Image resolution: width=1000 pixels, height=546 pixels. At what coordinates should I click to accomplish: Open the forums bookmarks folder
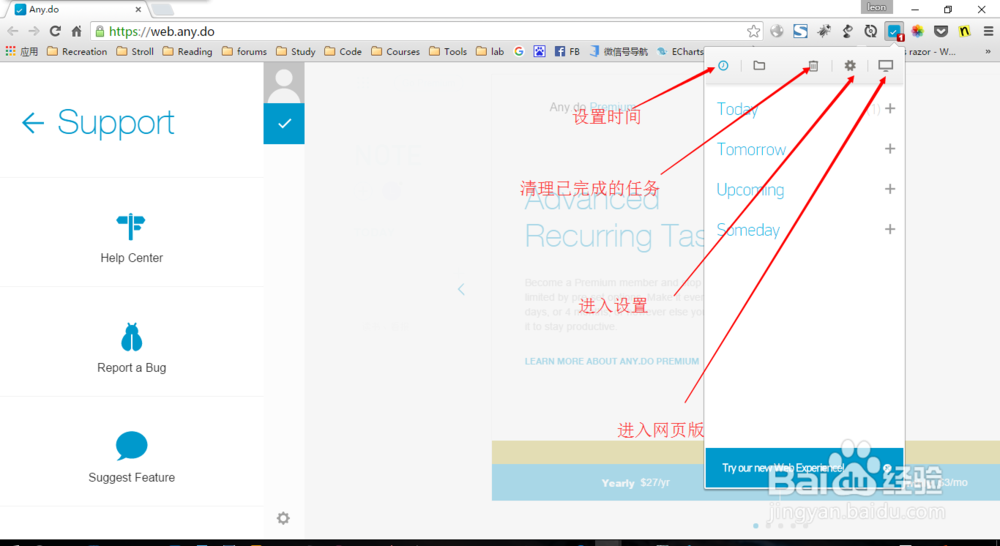click(244, 52)
